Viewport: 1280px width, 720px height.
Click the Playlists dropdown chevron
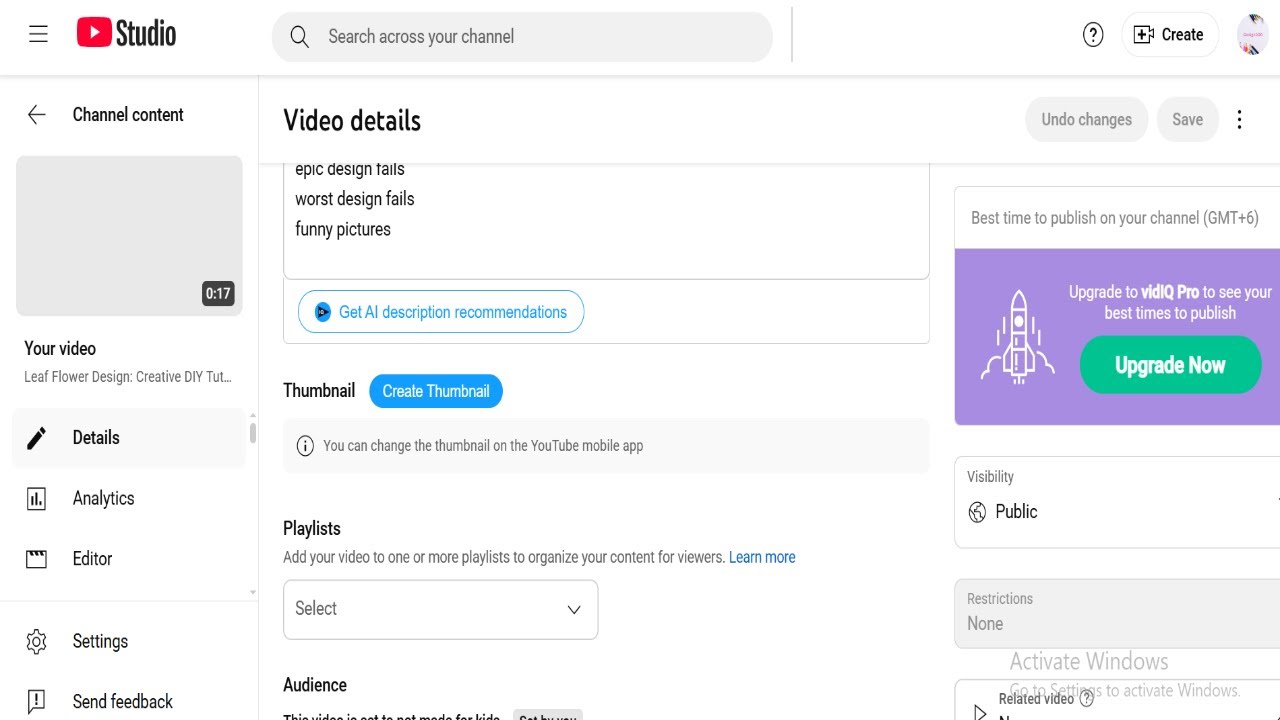pos(574,610)
